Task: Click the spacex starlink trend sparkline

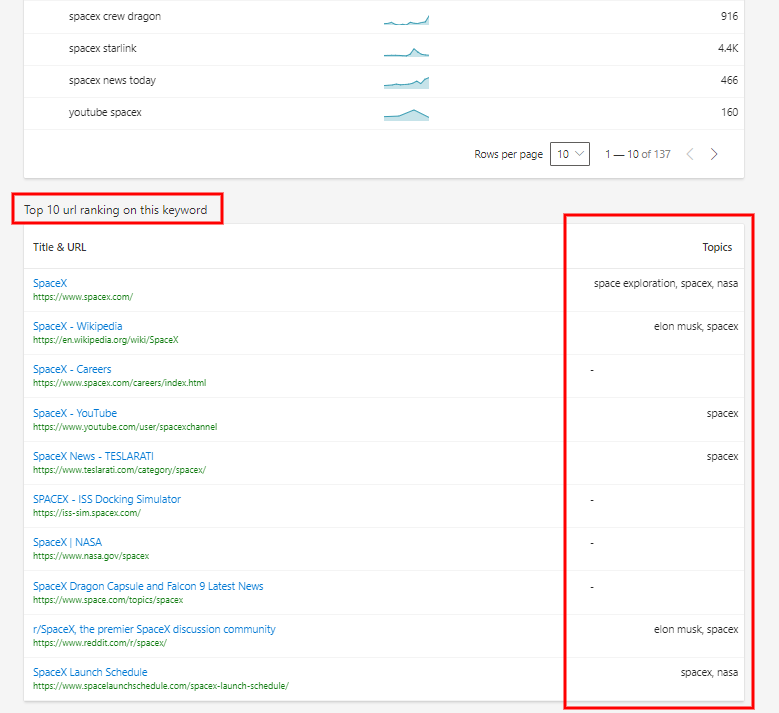Action: 406,52
